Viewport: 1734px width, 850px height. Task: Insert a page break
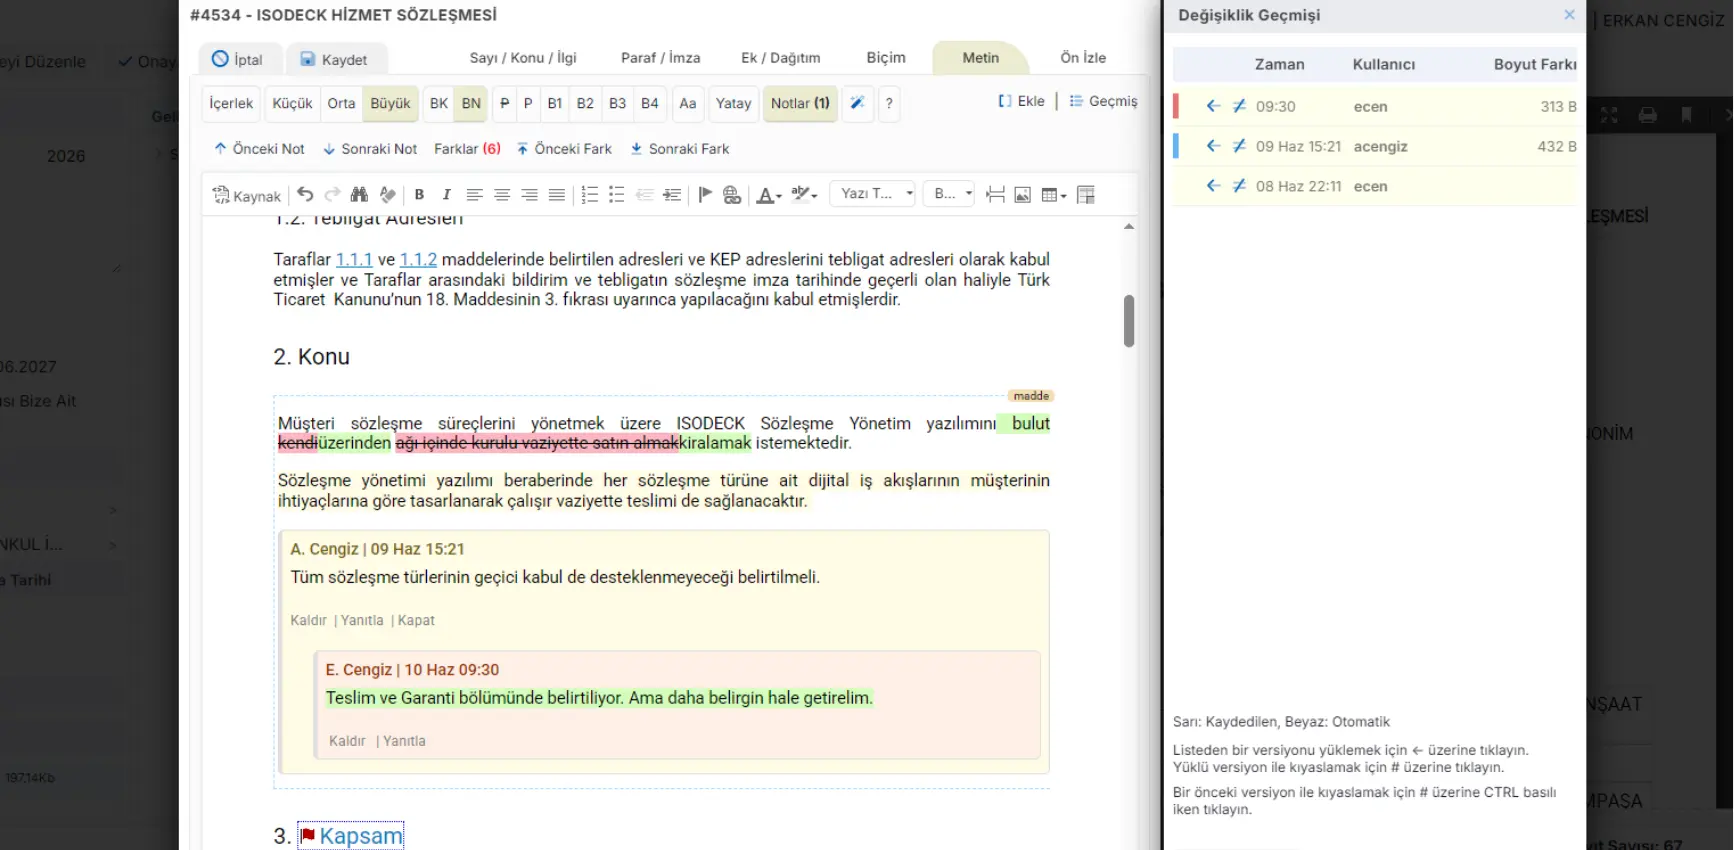(995, 195)
